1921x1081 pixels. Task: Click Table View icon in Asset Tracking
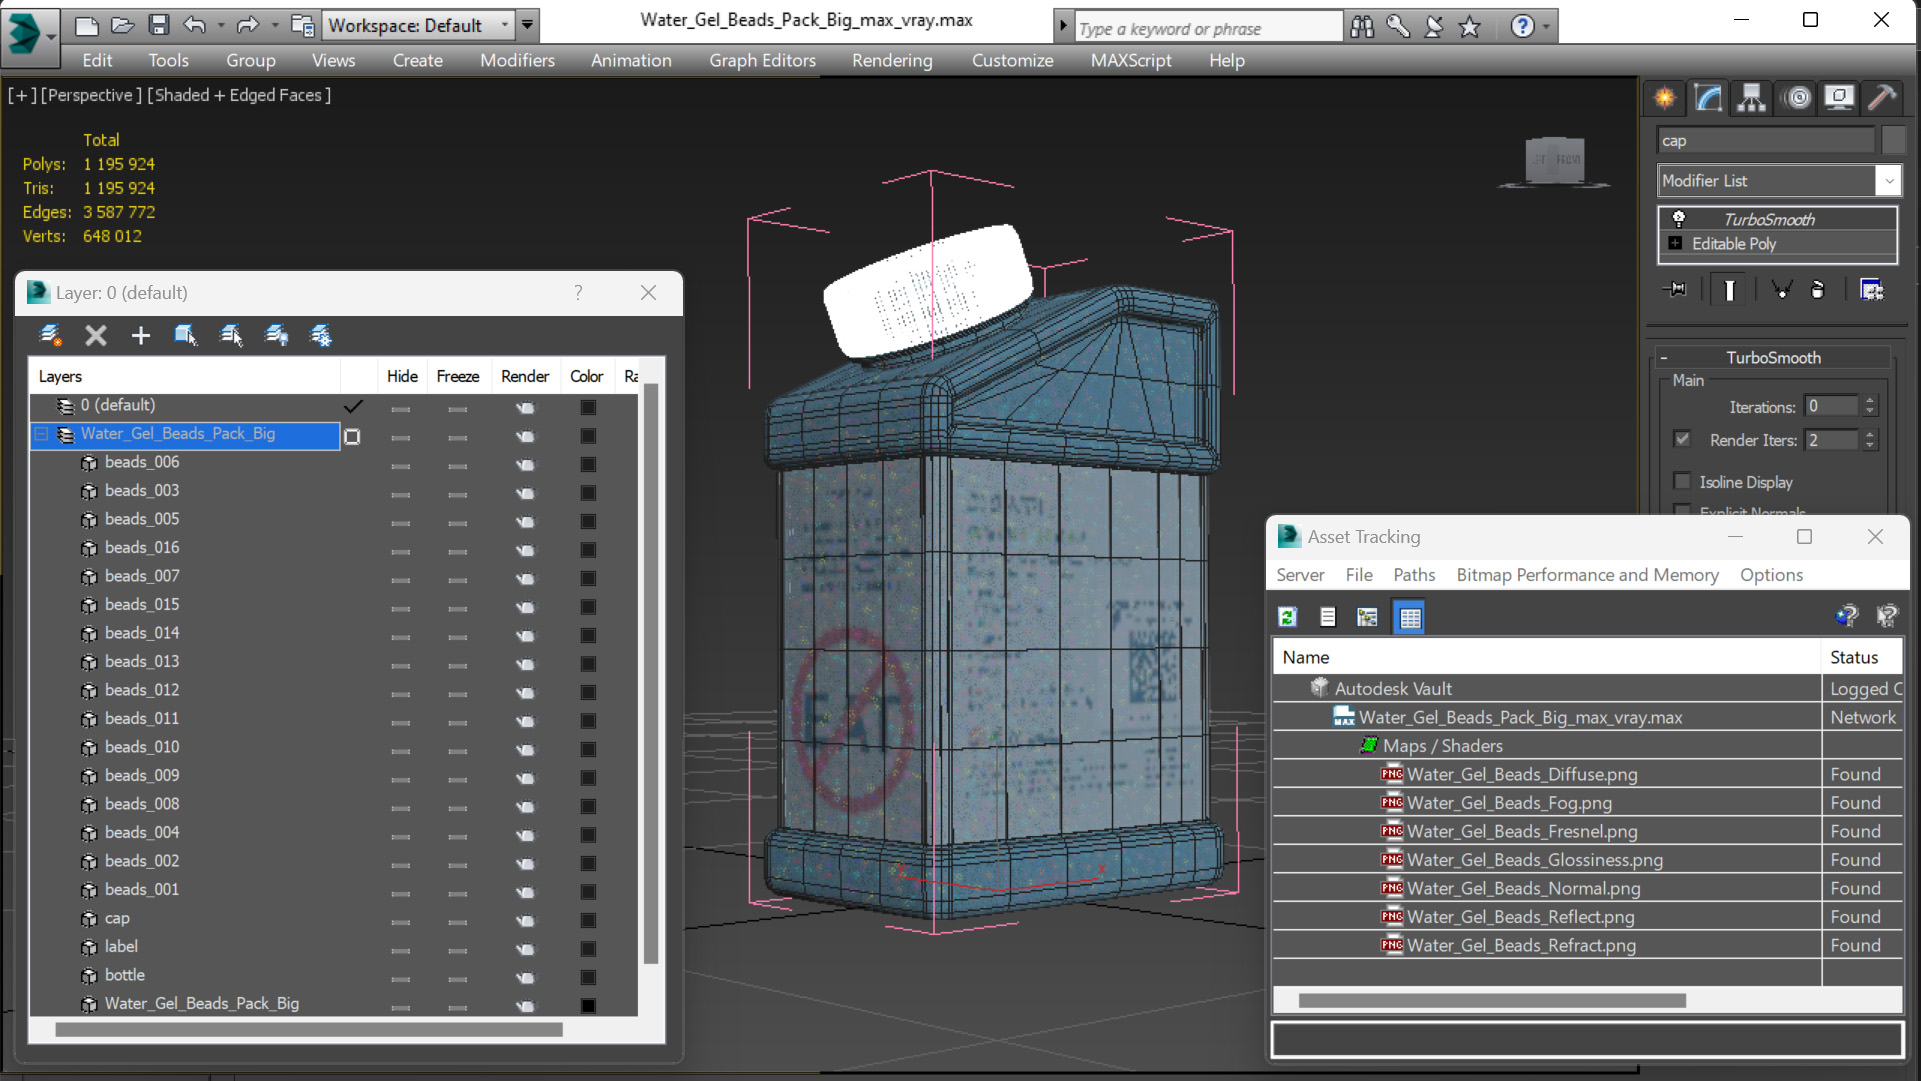click(1410, 617)
